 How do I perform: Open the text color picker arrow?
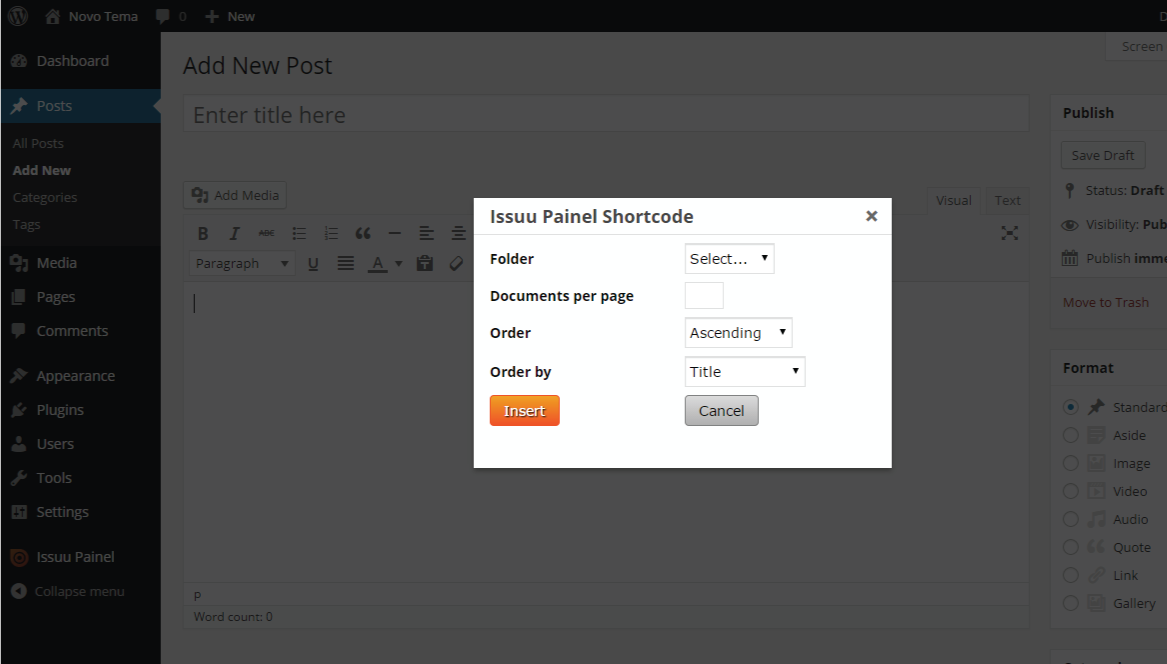399,264
